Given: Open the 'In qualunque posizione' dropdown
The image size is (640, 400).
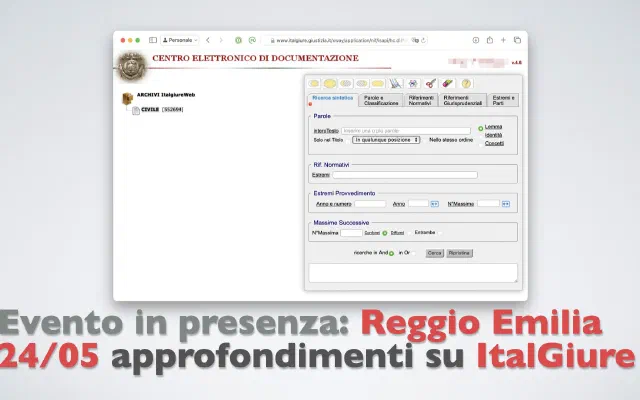Looking at the screenshot, I should pos(386,140).
